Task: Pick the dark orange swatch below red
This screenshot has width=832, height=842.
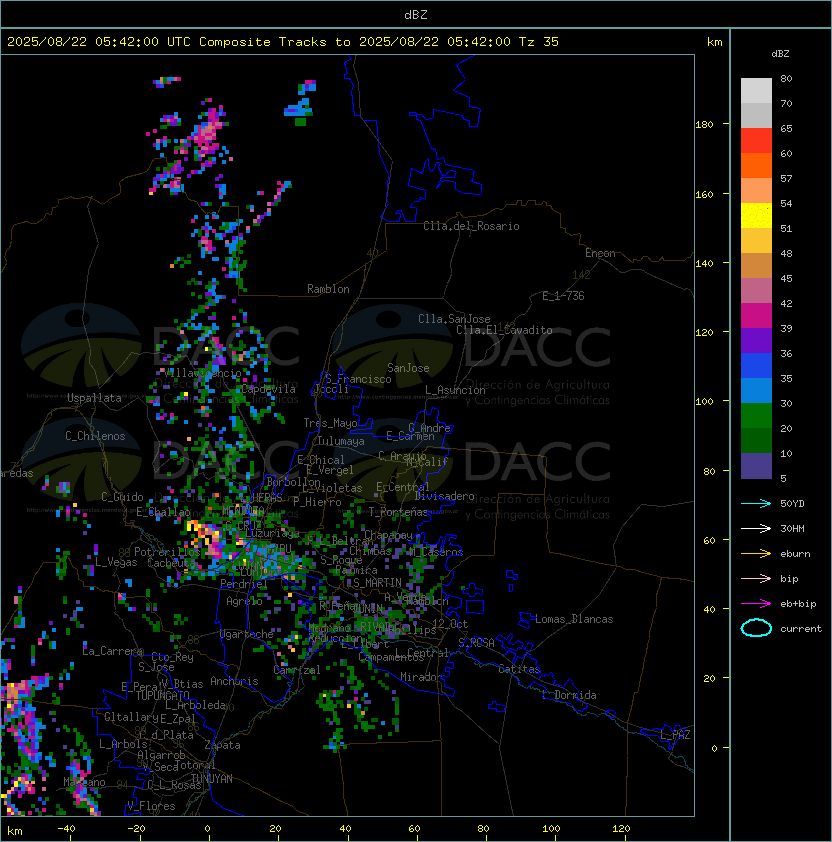Action: click(756, 165)
